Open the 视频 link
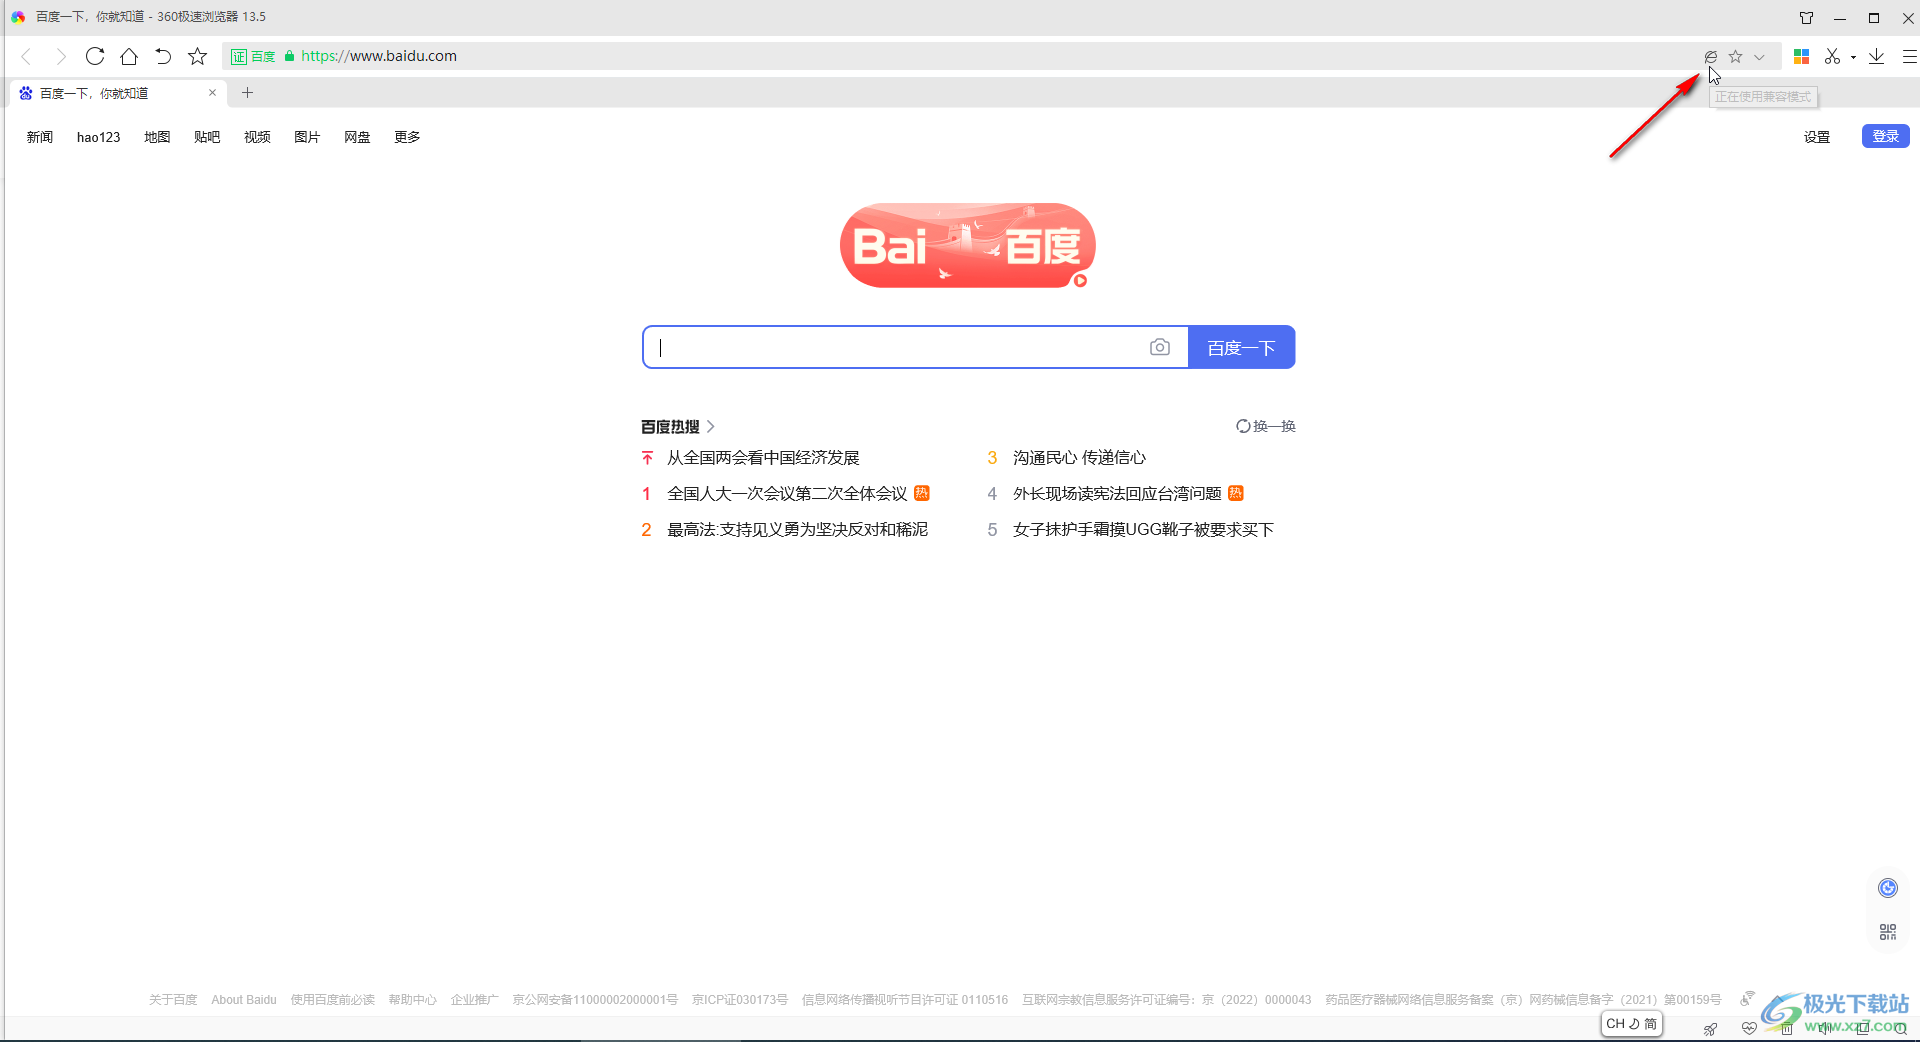The width and height of the screenshot is (1920, 1042). [x=257, y=137]
